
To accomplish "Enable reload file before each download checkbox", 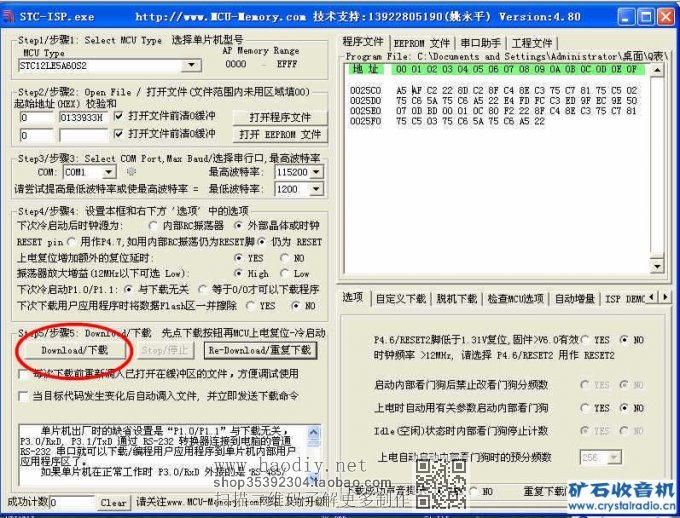I will 24,374.
